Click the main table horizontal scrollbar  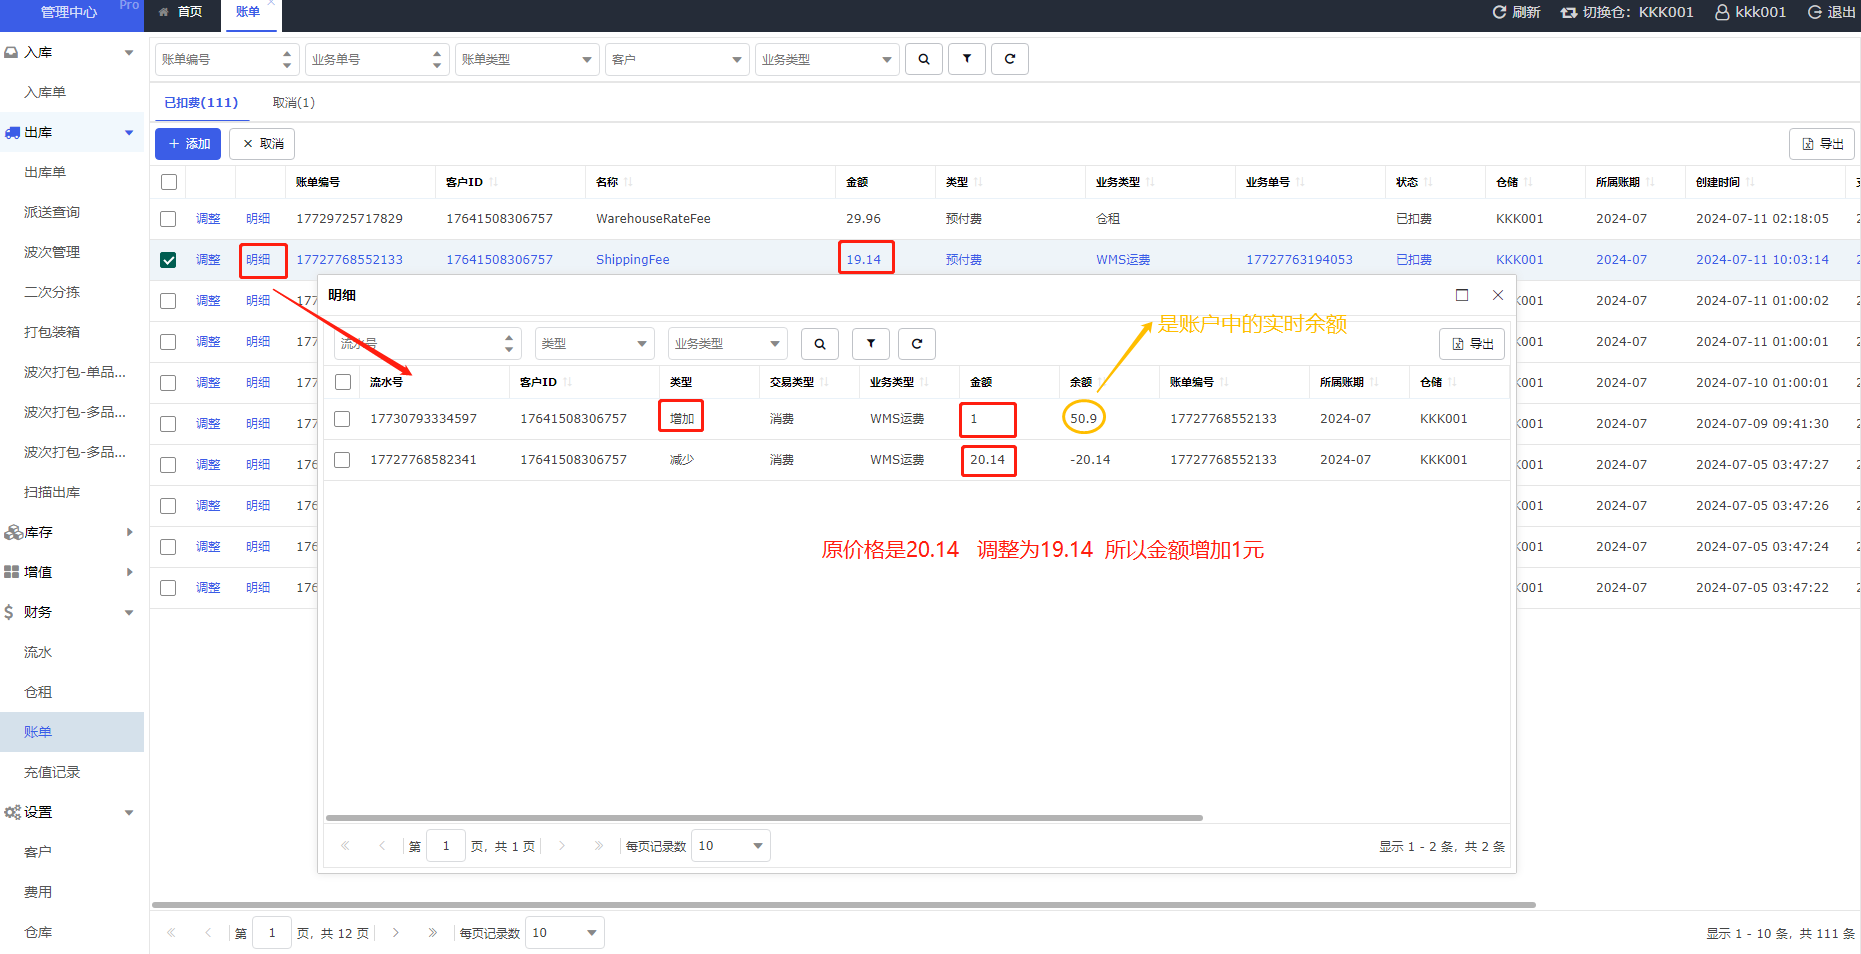point(843,905)
